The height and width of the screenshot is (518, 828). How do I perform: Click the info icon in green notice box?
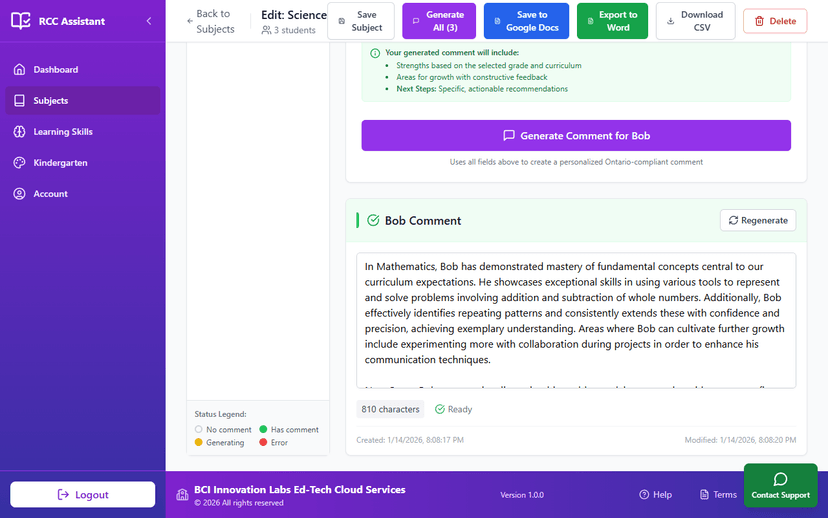pos(375,53)
